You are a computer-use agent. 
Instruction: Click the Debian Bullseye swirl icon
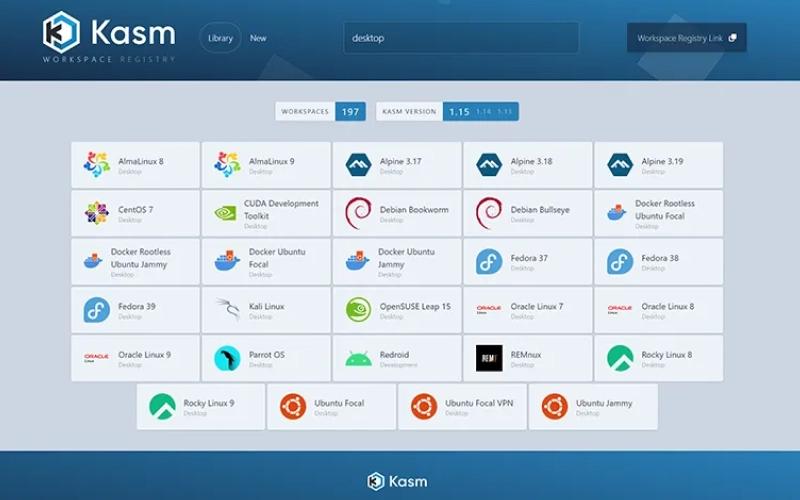489,213
